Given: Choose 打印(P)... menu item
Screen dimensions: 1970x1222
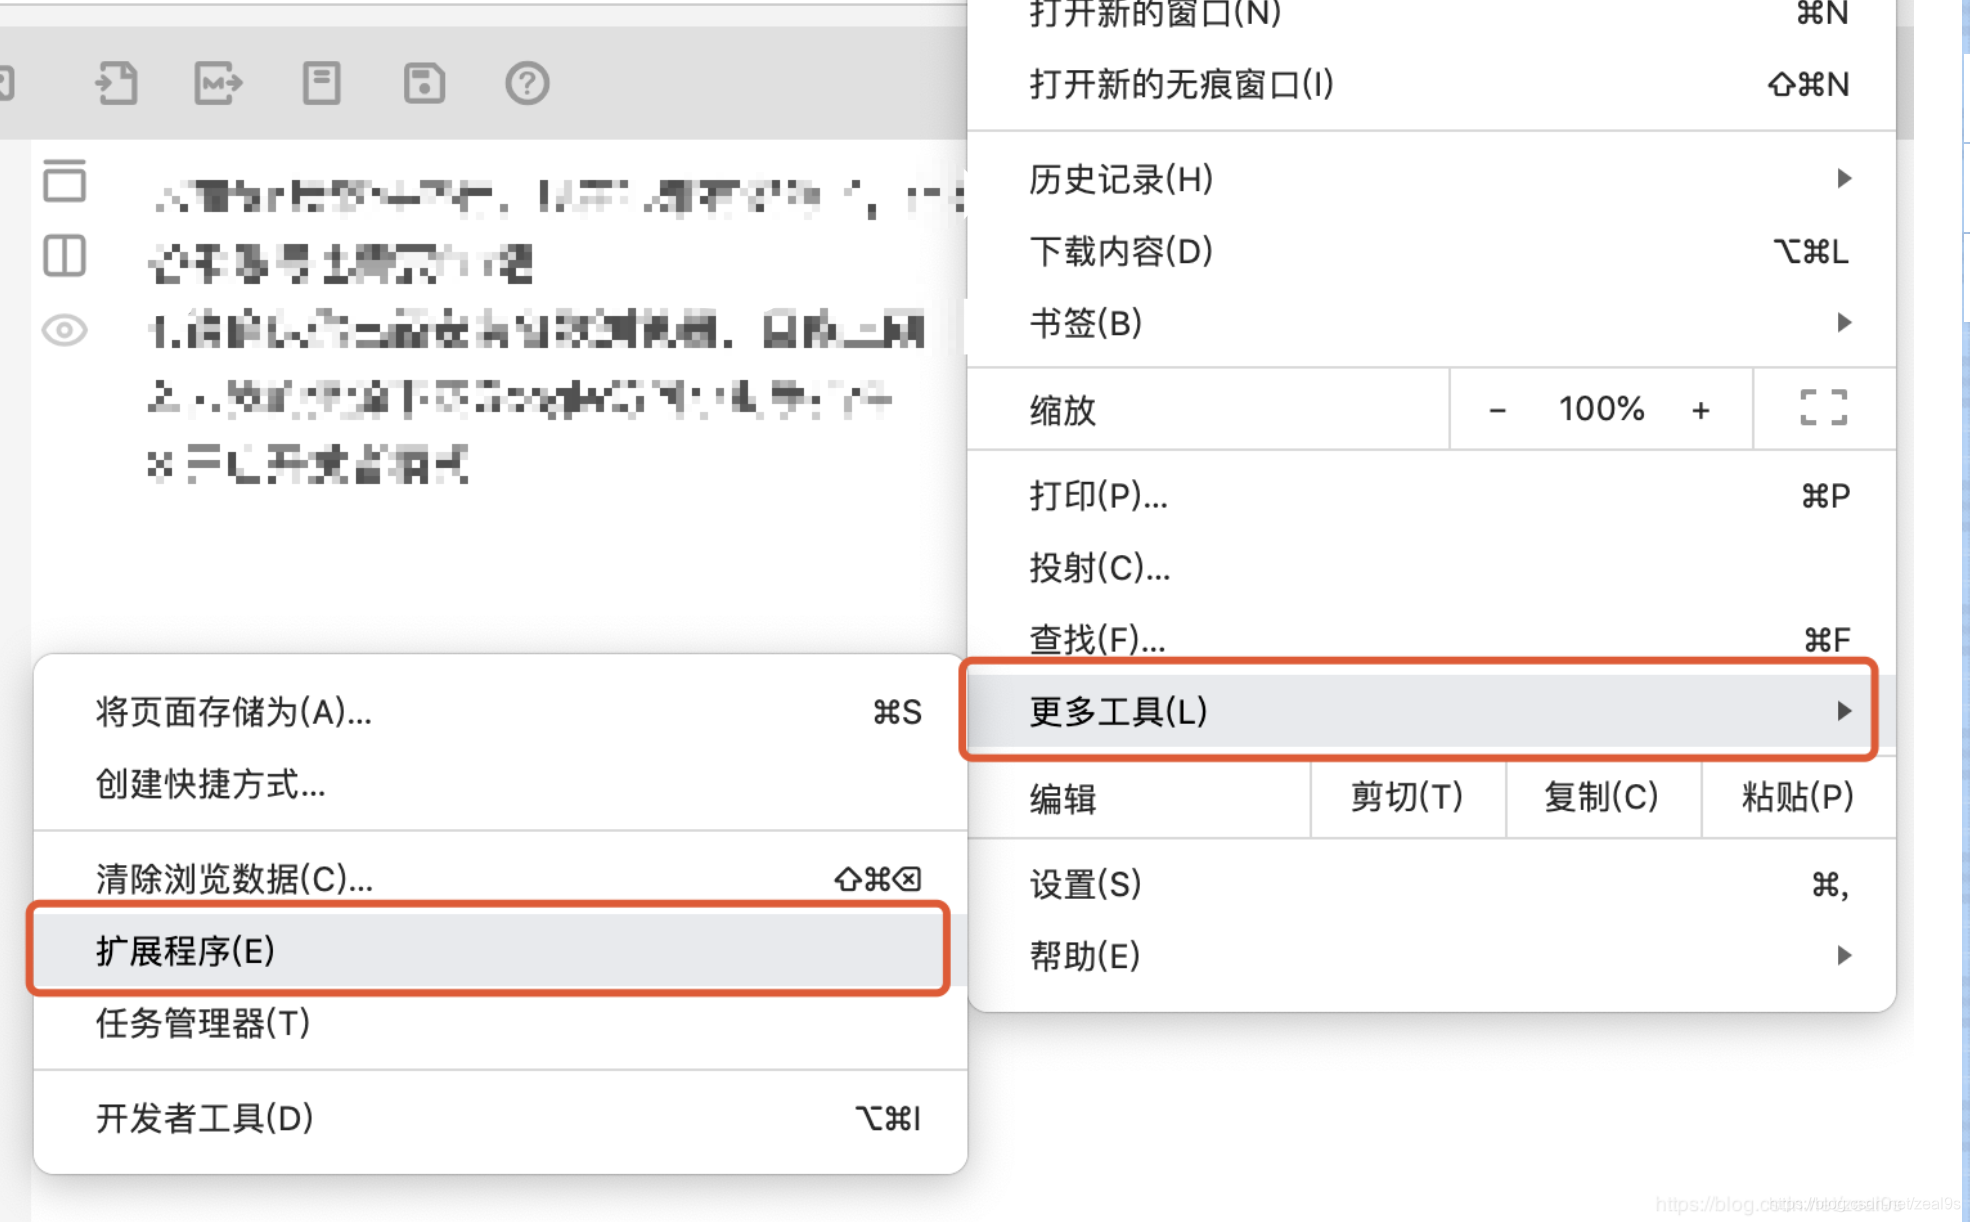Looking at the screenshot, I should 1432,496.
